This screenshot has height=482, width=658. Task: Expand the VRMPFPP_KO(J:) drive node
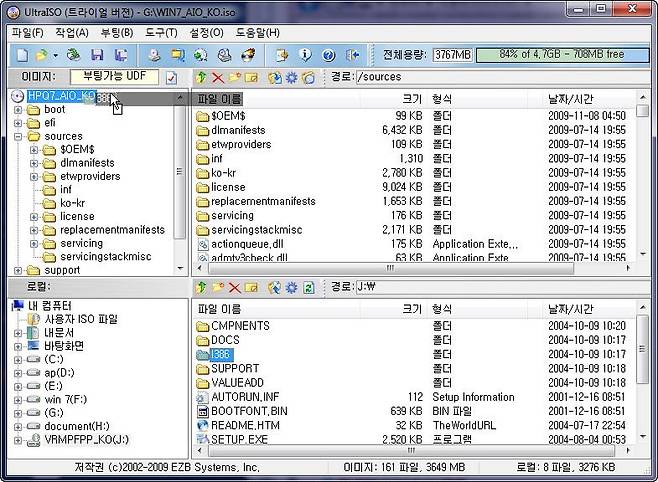tap(18, 440)
